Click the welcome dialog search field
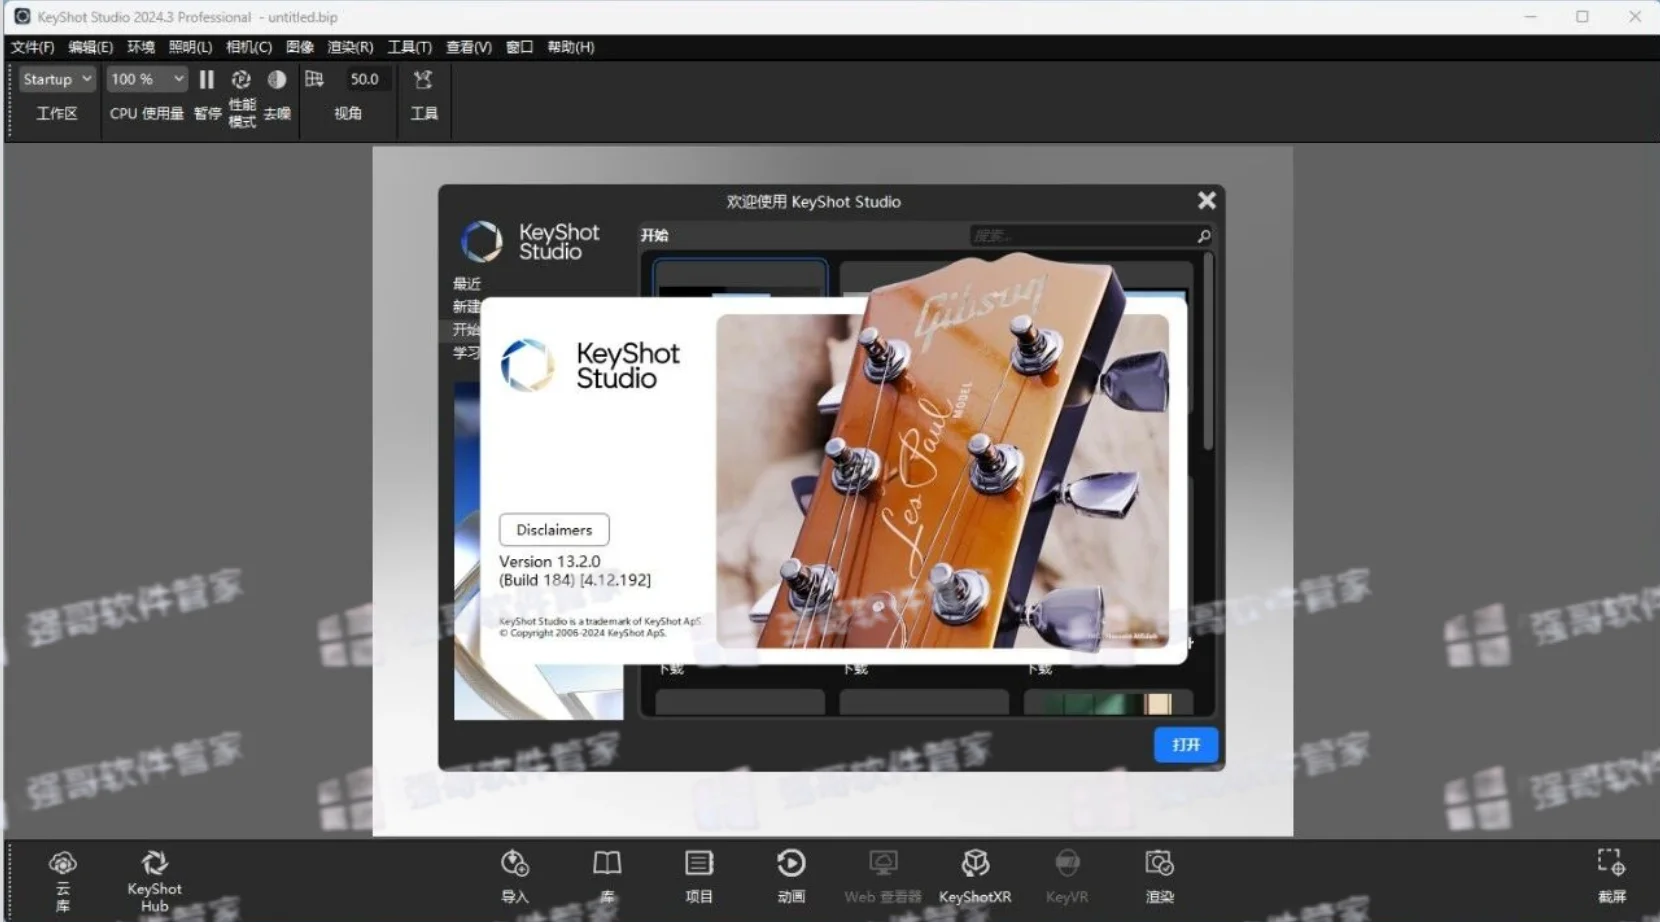The height and width of the screenshot is (922, 1660). (1091, 236)
